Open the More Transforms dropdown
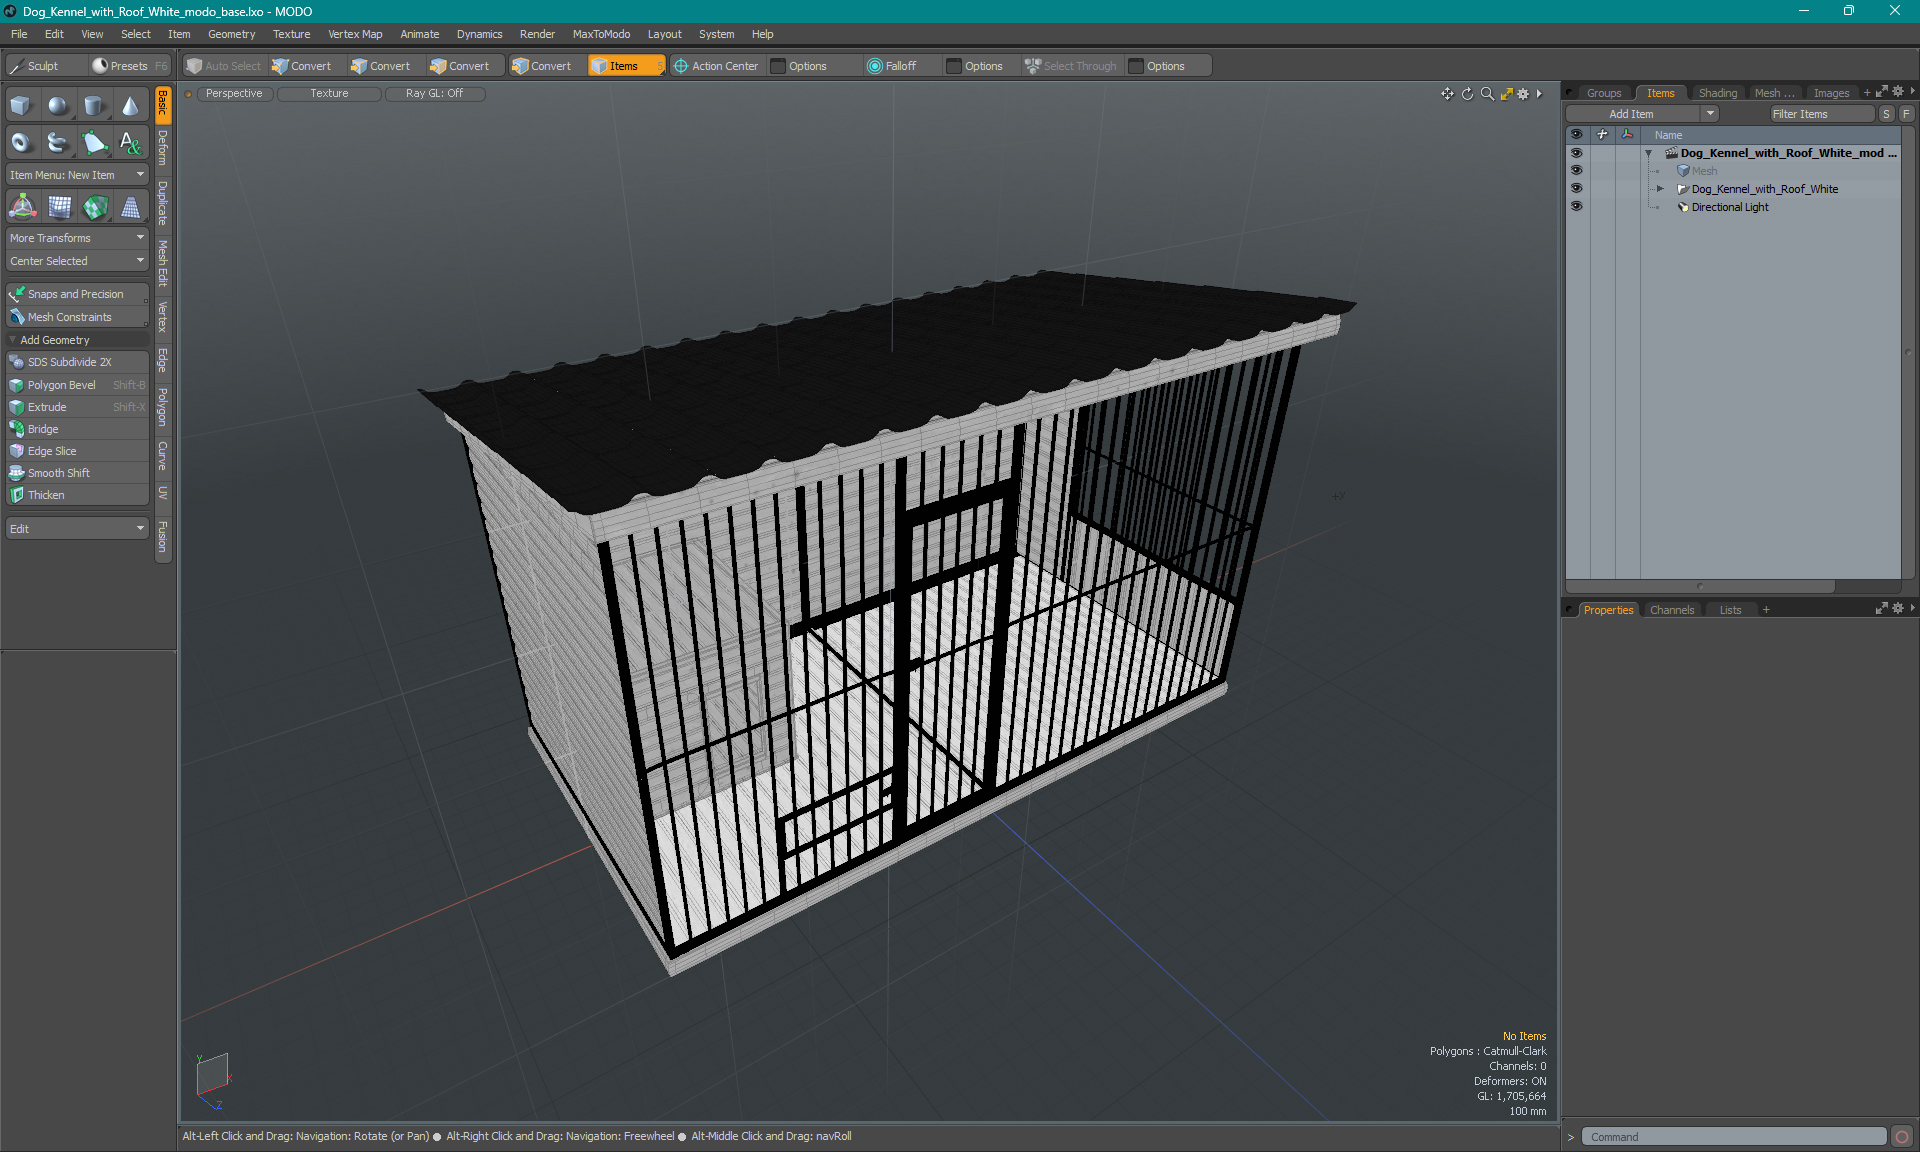This screenshot has width=1920, height=1152. pos(77,238)
